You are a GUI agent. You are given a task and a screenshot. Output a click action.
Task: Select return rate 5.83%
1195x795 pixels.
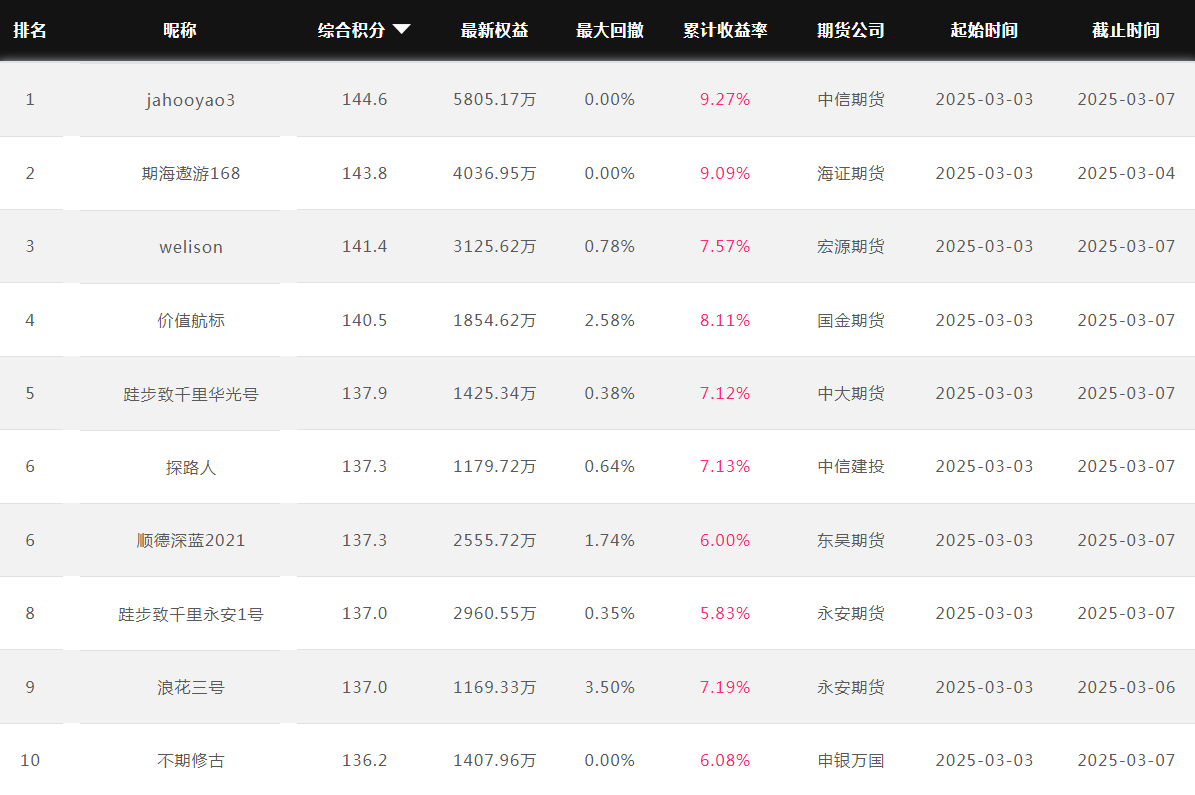click(x=725, y=614)
